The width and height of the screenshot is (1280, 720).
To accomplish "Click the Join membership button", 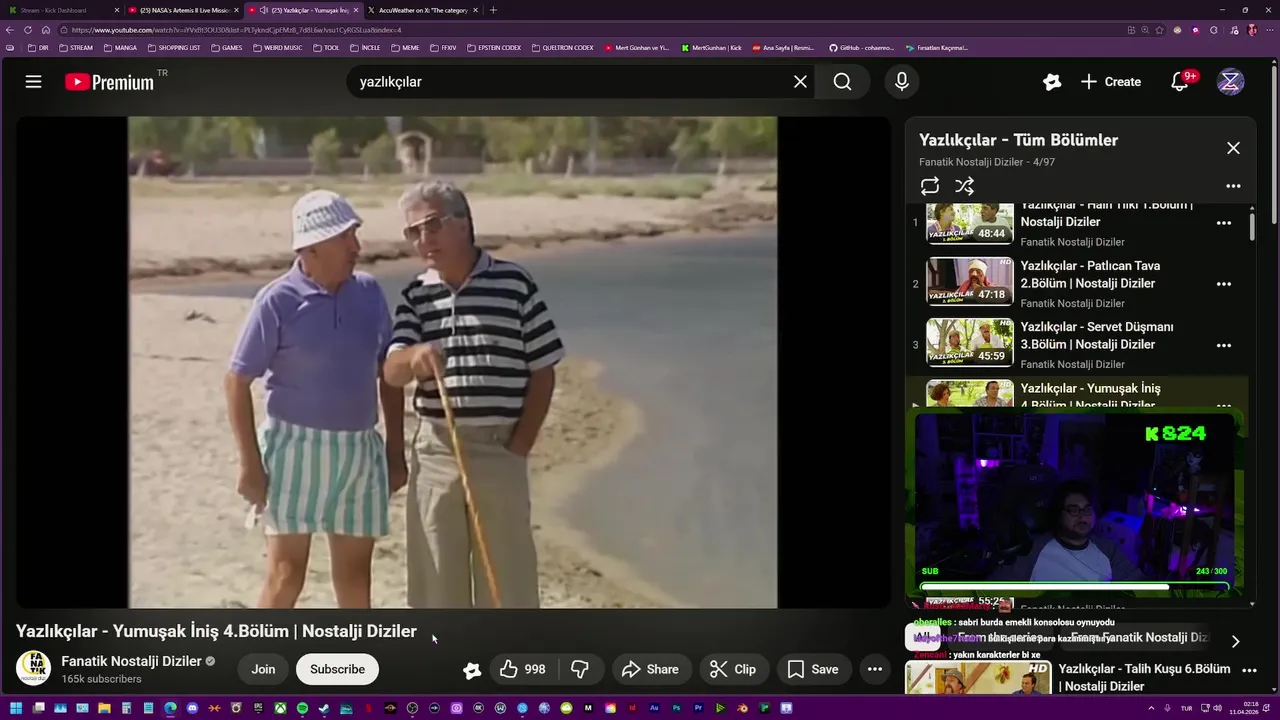I will [263, 669].
